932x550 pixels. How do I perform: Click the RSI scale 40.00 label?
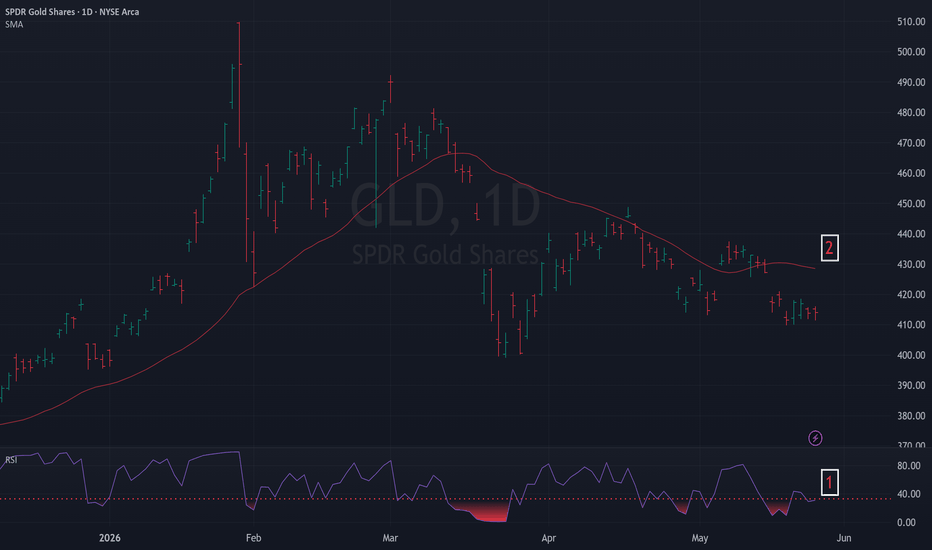coord(909,494)
